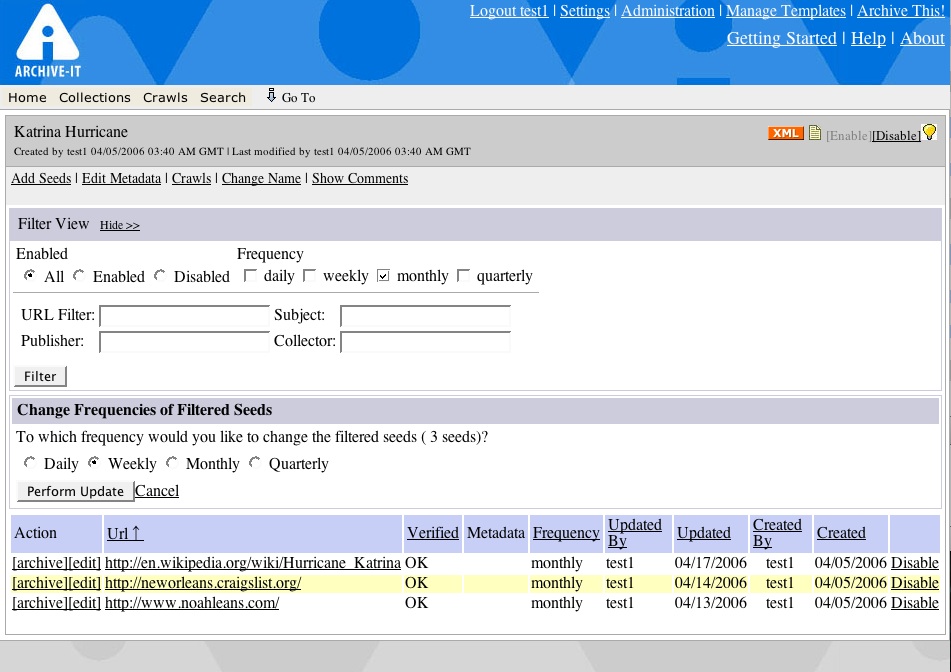The height and width of the screenshot is (672, 951).
Task: Open the Add Seeds link
Action: coord(41,178)
